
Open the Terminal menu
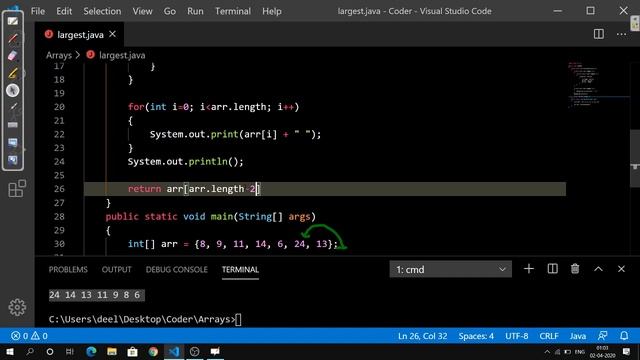coord(233,11)
